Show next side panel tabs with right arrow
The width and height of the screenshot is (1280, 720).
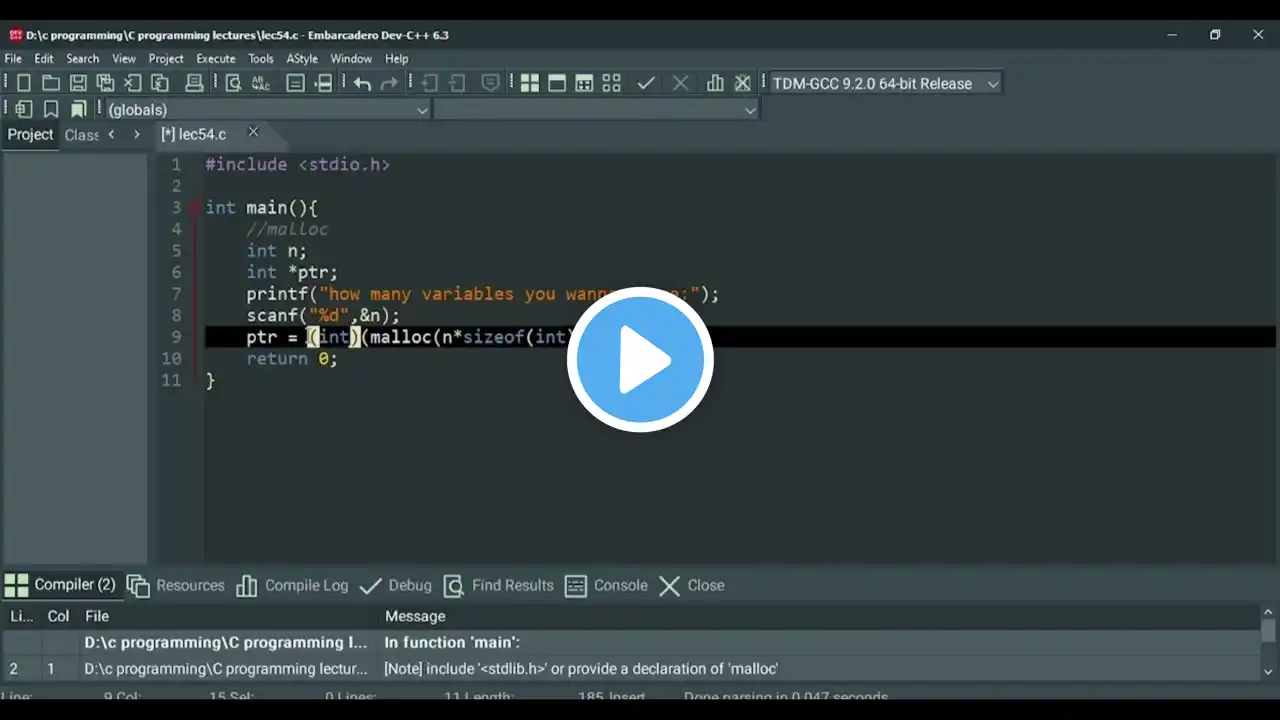coord(136,134)
